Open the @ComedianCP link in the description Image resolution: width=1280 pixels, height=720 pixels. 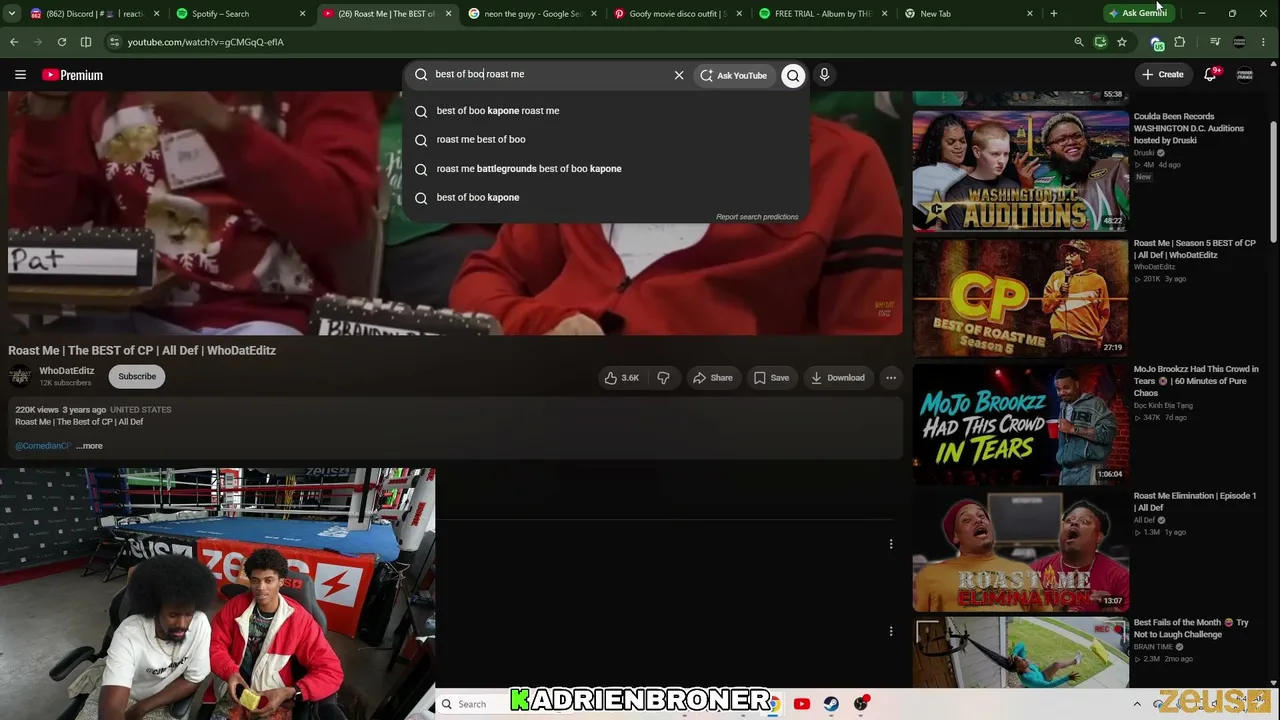pyautogui.click(x=42, y=446)
